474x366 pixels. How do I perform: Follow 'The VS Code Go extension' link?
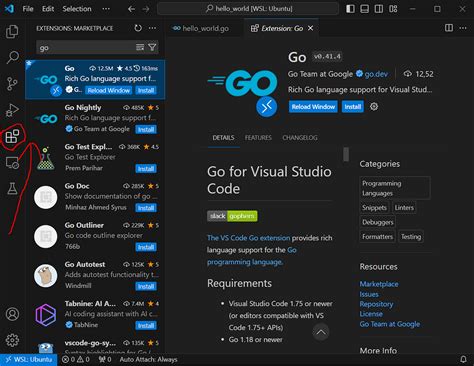248,238
